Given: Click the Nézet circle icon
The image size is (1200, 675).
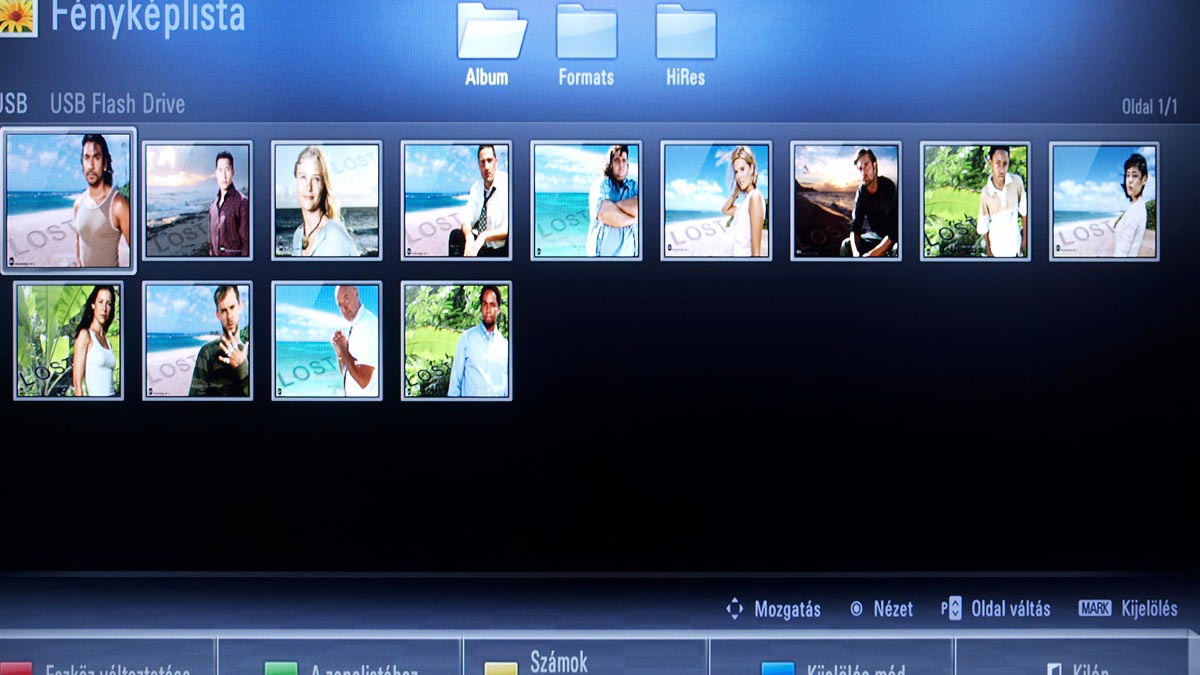Looking at the screenshot, I should pos(856,608).
